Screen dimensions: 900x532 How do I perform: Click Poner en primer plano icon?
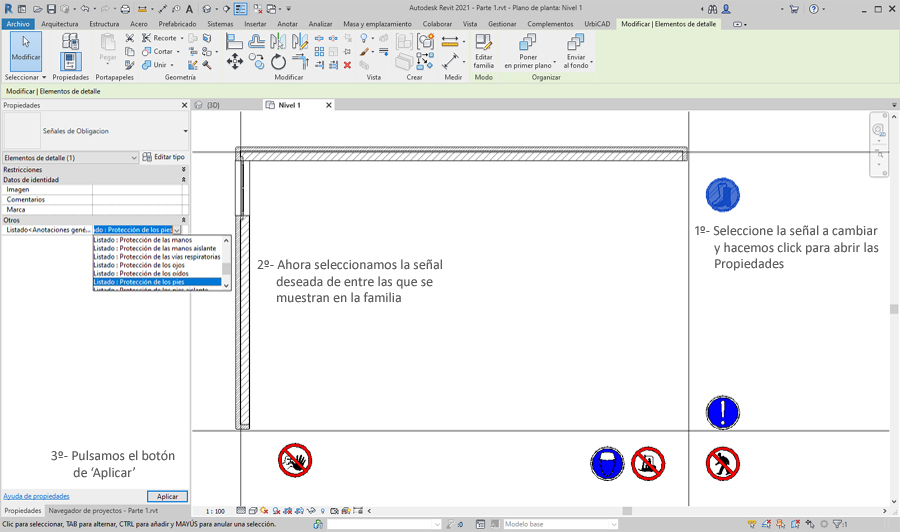[x=528, y=50]
